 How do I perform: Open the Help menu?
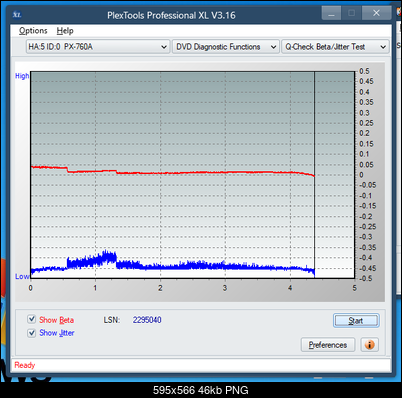tap(65, 31)
